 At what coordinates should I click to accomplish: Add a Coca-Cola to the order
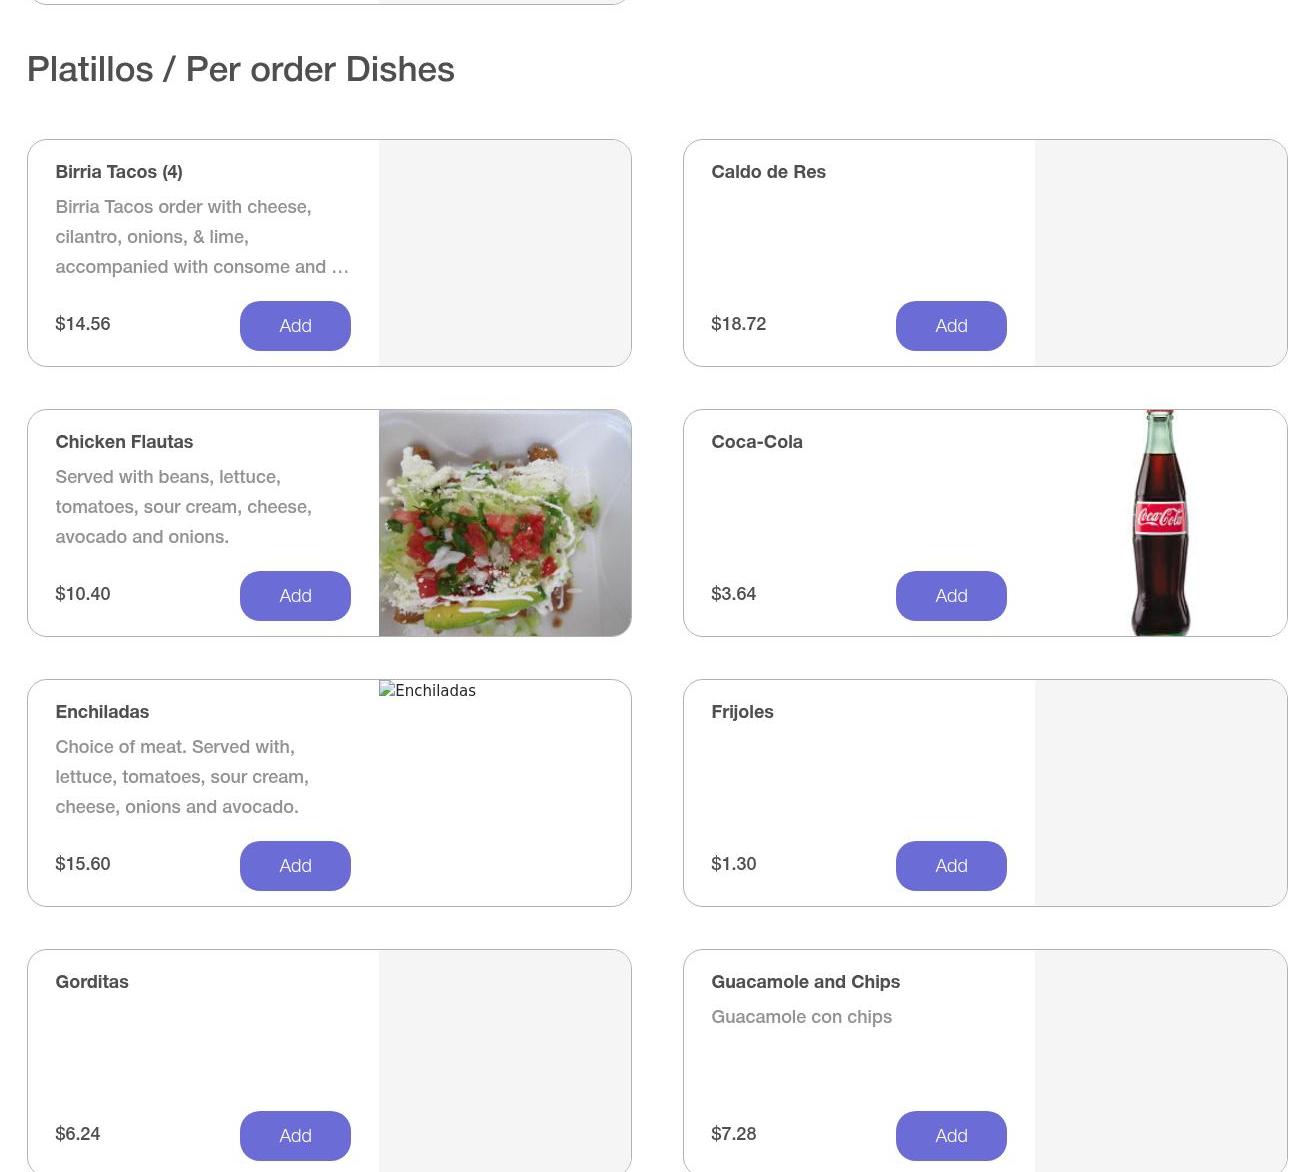(x=951, y=596)
